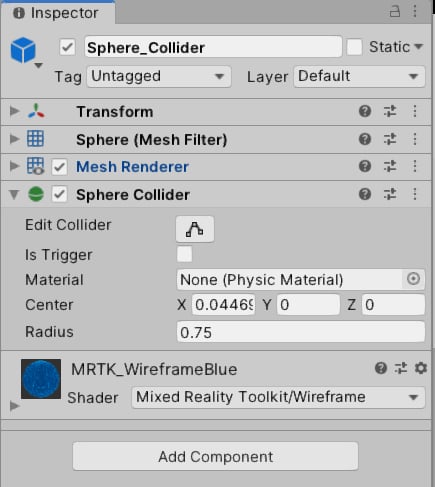
Task: Click the Mesh Renderer icon
Action: point(35,166)
